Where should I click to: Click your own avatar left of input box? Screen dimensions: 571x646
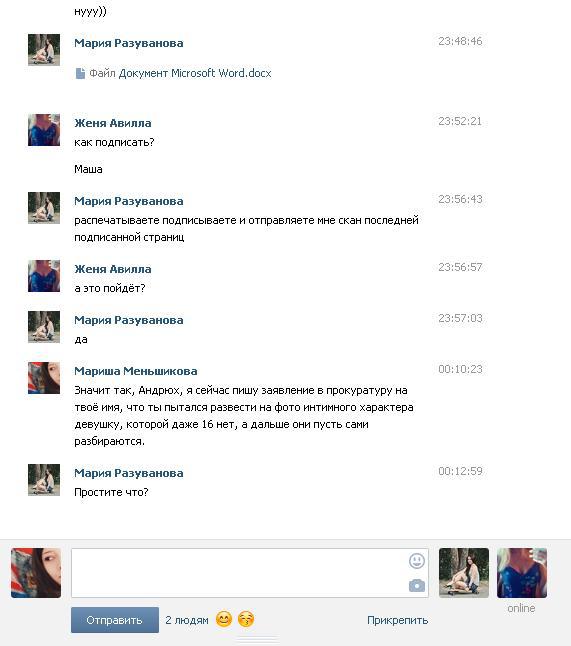tap(36, 573)
